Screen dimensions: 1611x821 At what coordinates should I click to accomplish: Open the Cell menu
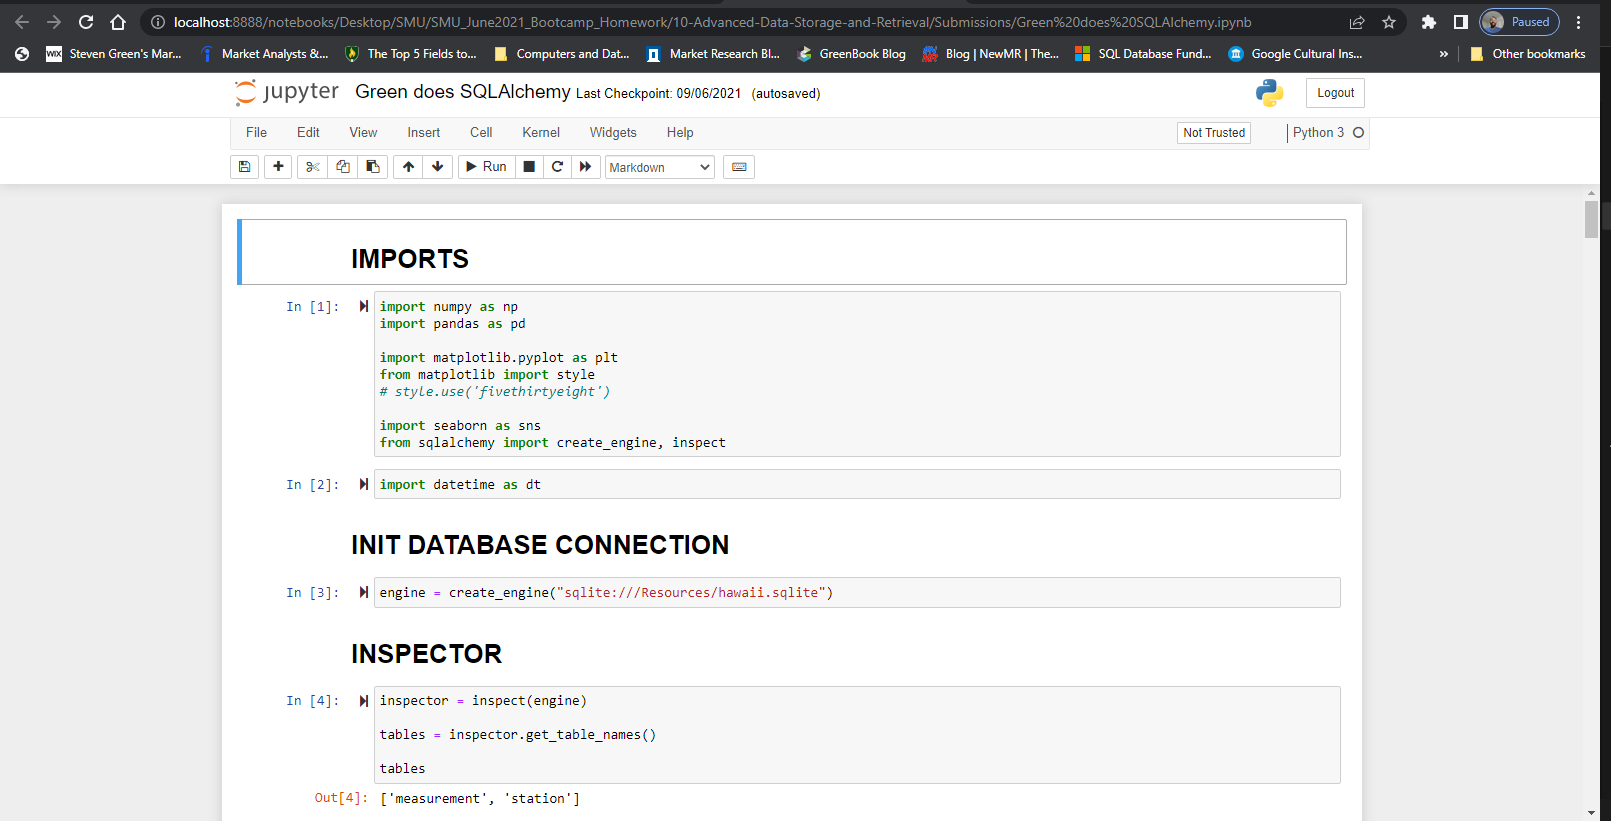481,133
